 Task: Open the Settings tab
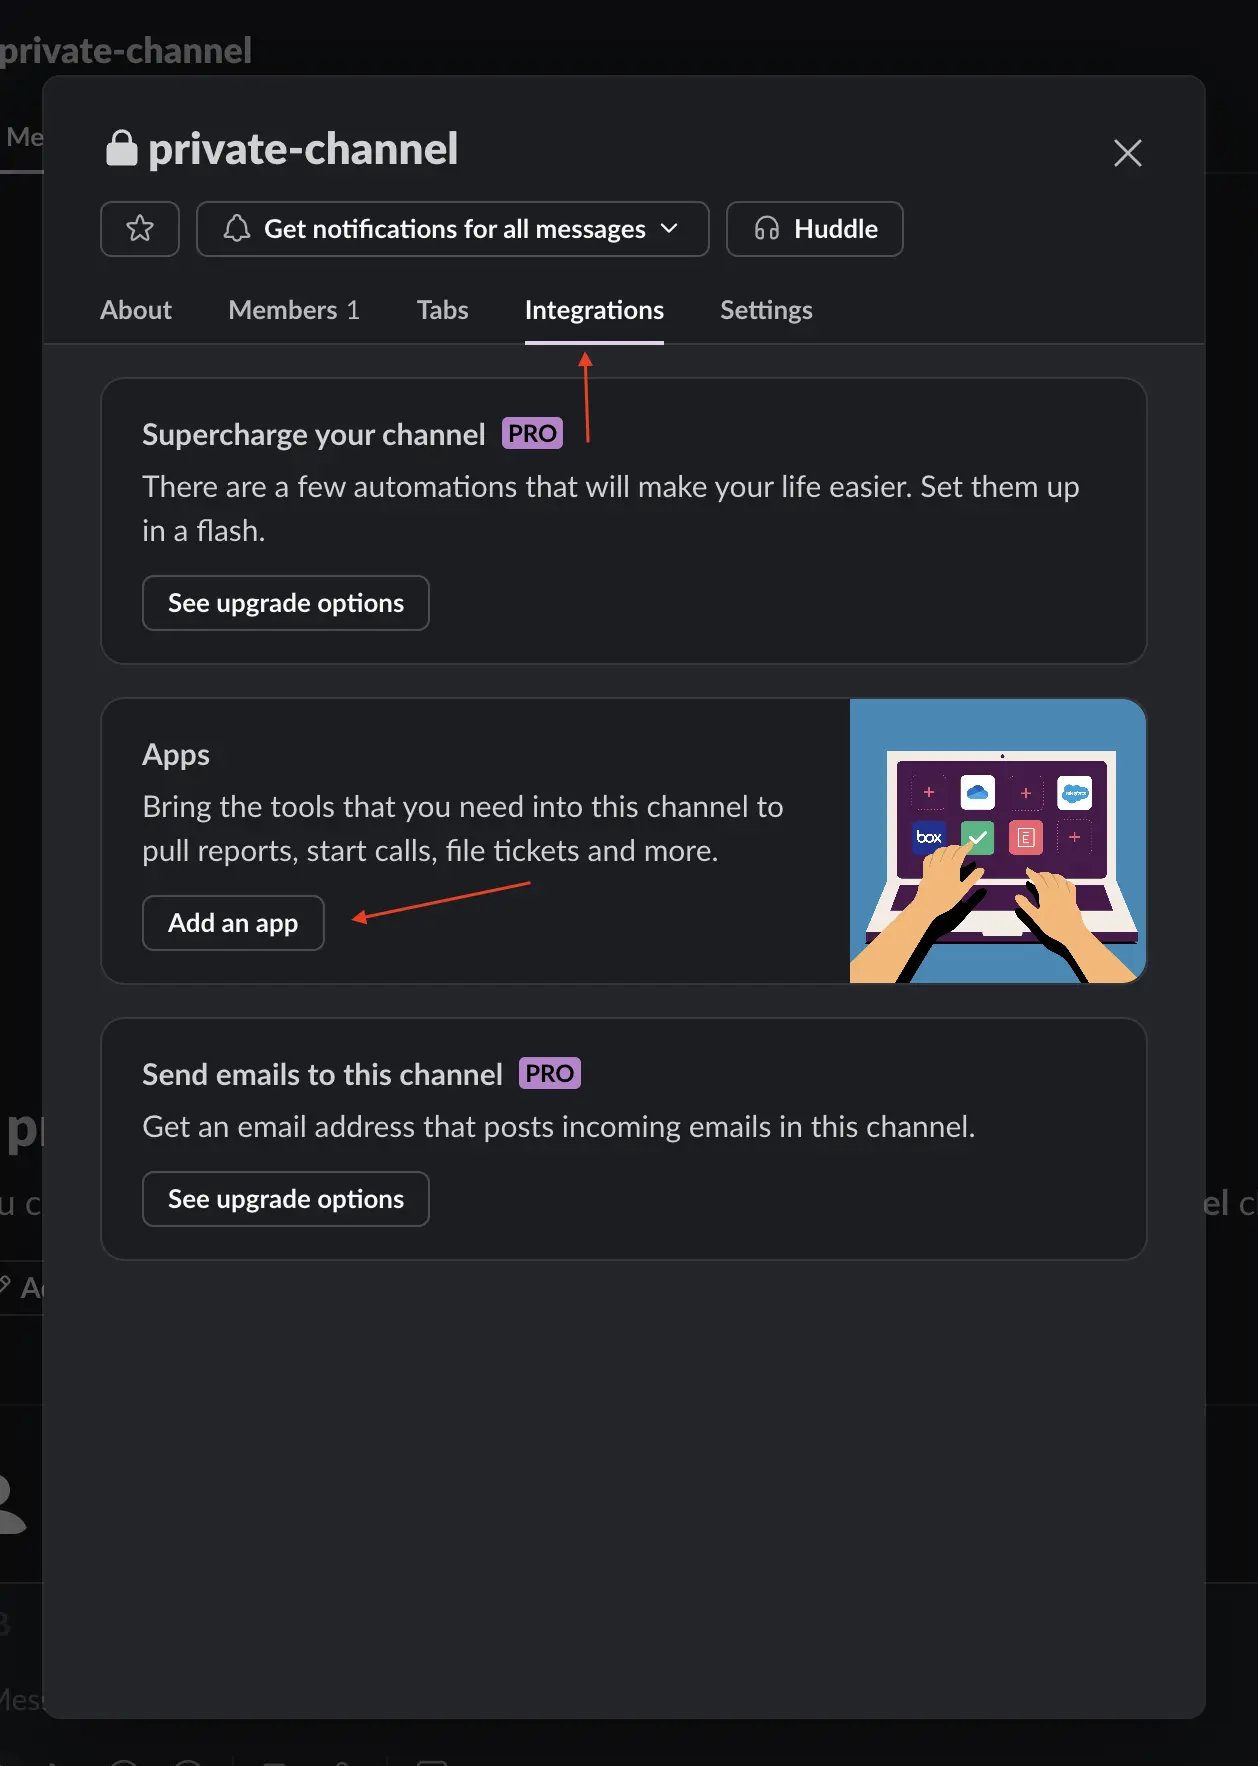pos(766,310)
